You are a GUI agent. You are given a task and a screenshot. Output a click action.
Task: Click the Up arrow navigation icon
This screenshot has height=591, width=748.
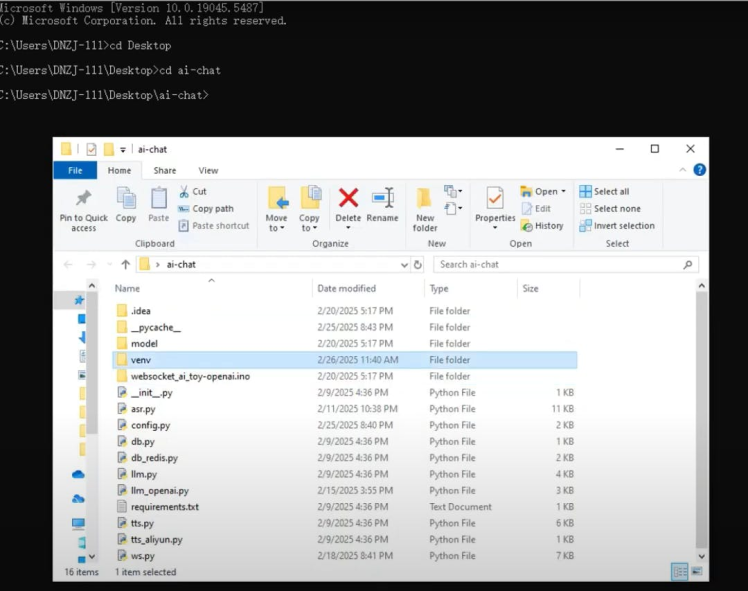[x=125, y=264]
